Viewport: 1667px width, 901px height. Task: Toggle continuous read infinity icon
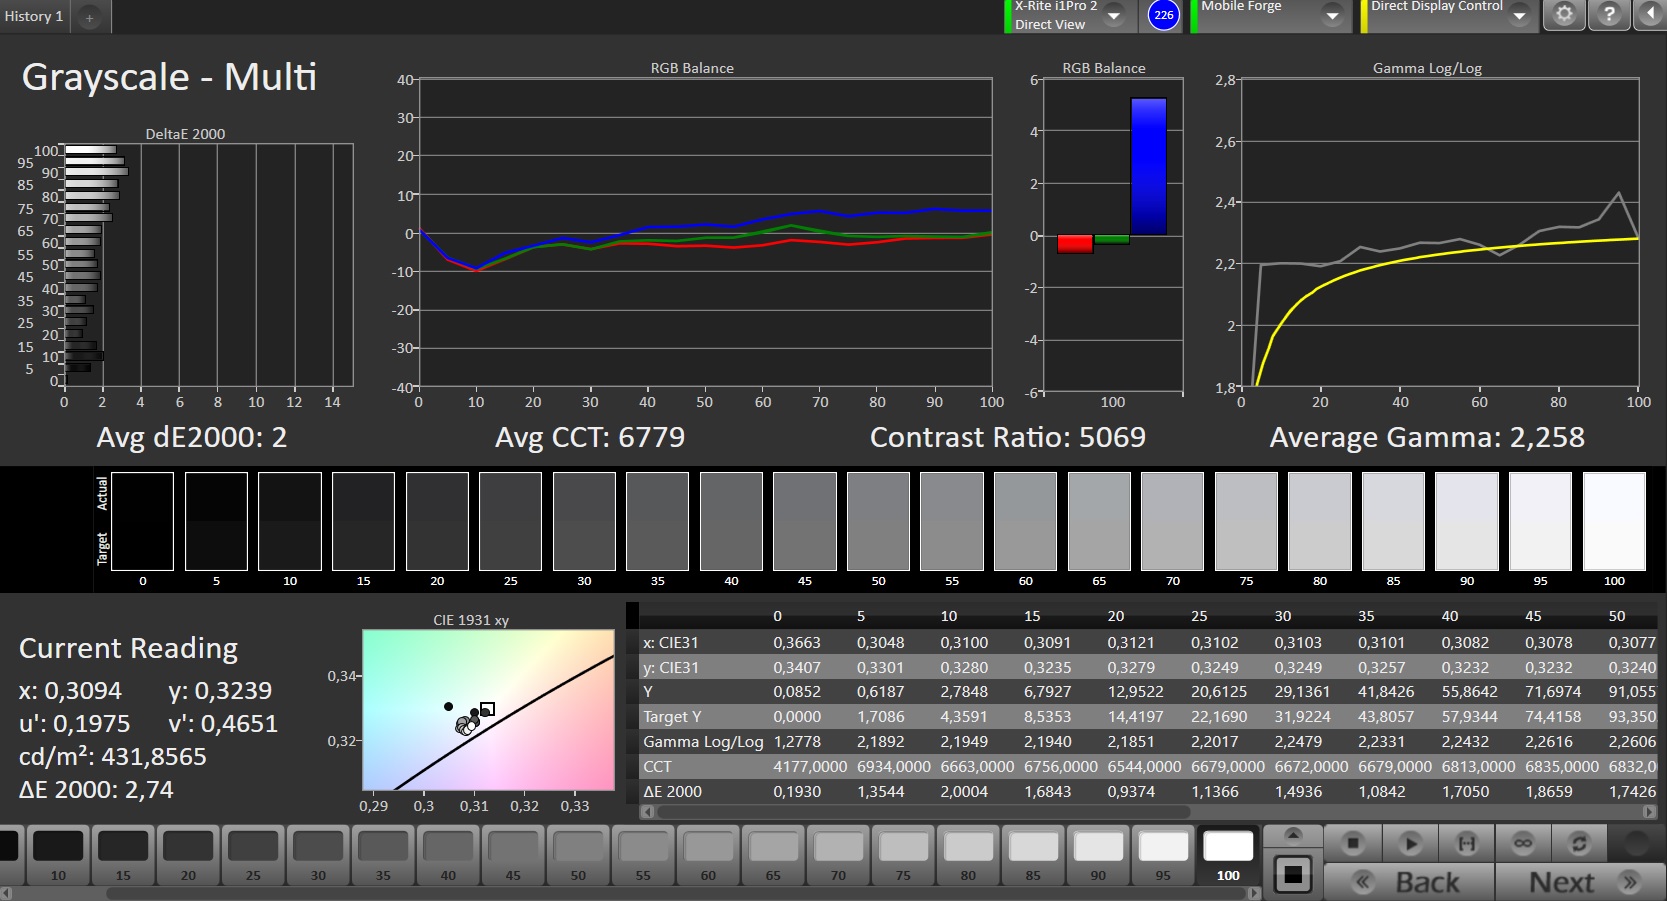pyautogui.click(x=1523, y=843)
